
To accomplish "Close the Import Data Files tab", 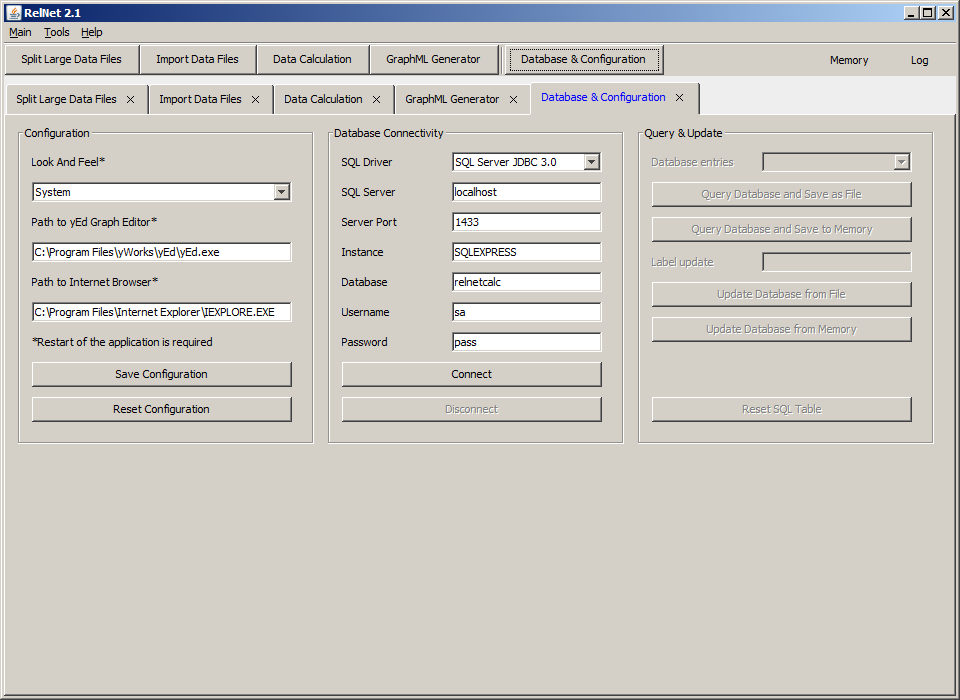I will click(255, 99).
